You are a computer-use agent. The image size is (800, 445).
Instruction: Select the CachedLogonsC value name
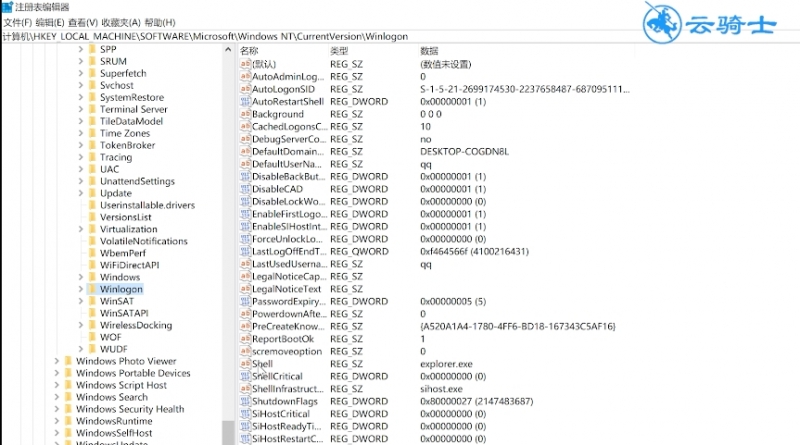pyautogui.click(x=290, y=127)
